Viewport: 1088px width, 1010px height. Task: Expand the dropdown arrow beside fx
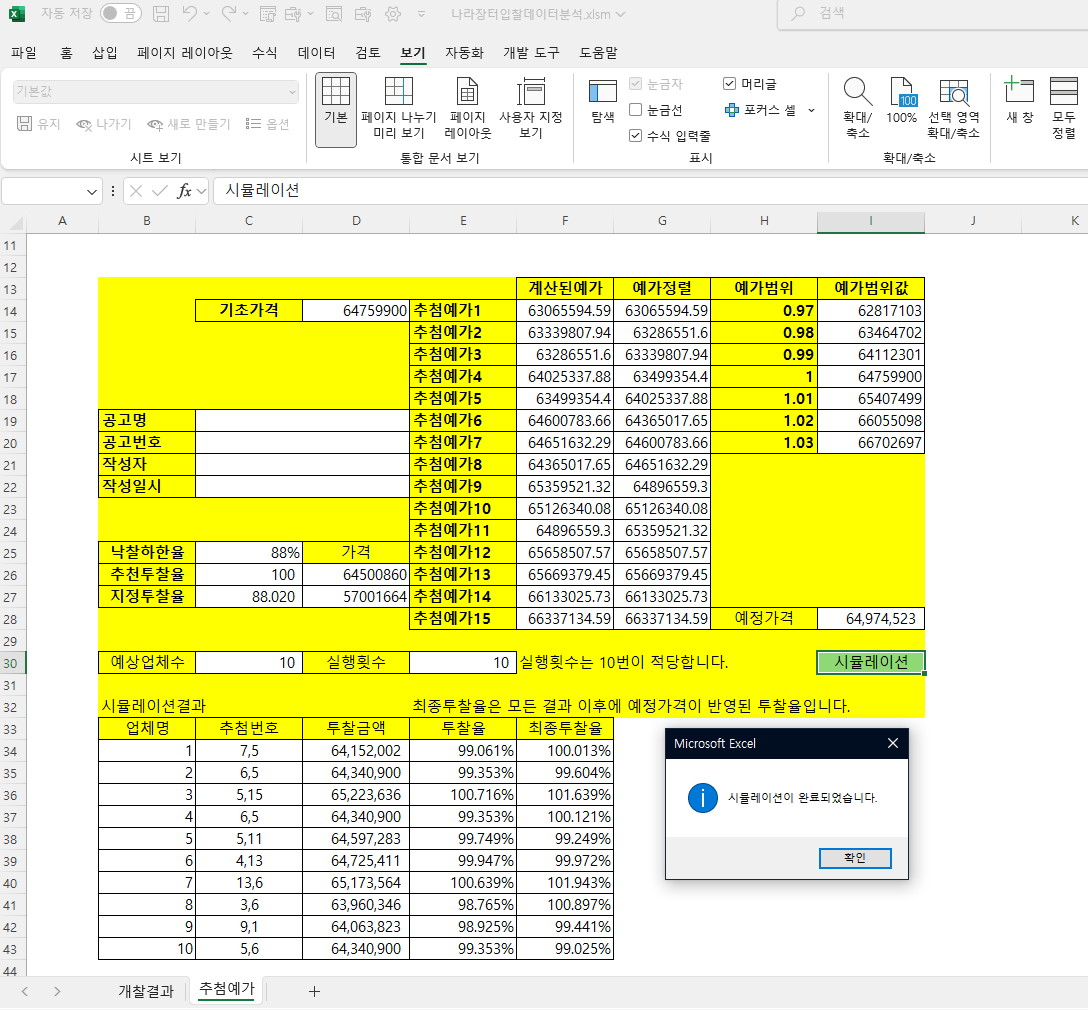click(201, 191)
